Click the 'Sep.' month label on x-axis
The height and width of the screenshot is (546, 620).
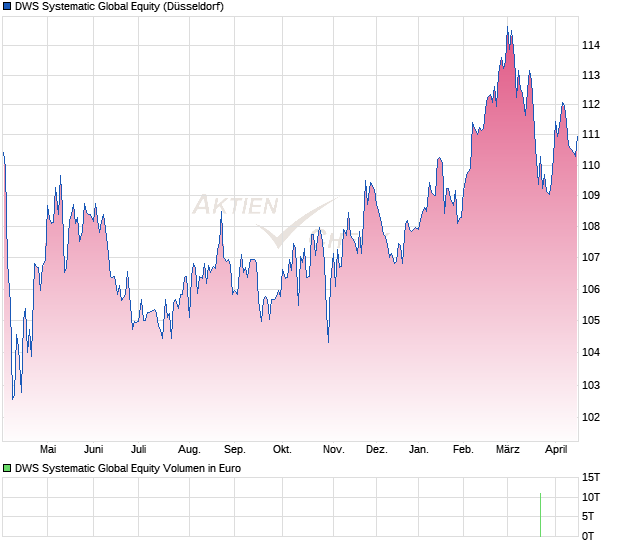pyautogui.click(x=235, y=450)
